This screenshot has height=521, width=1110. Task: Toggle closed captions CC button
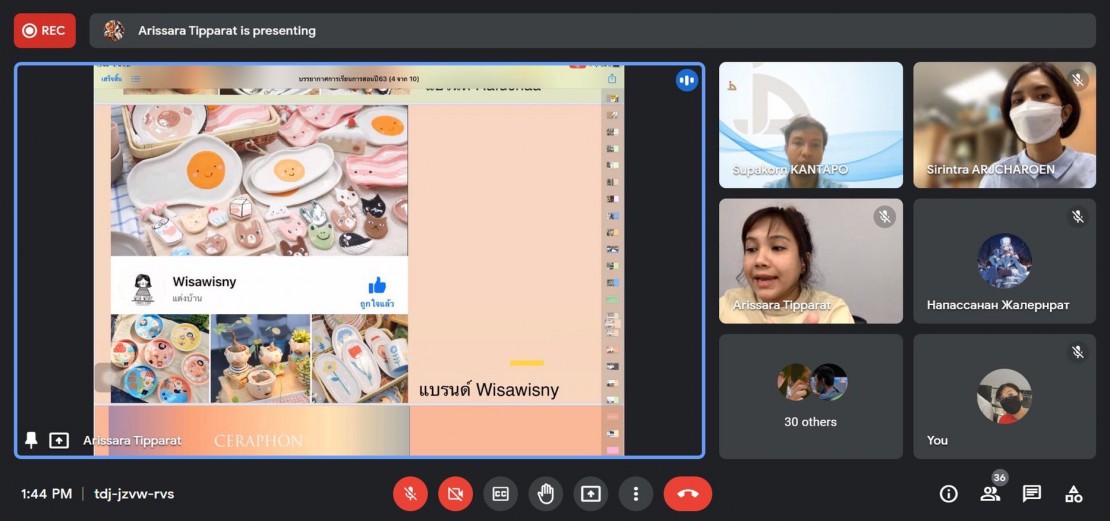(x=500, y=493)
